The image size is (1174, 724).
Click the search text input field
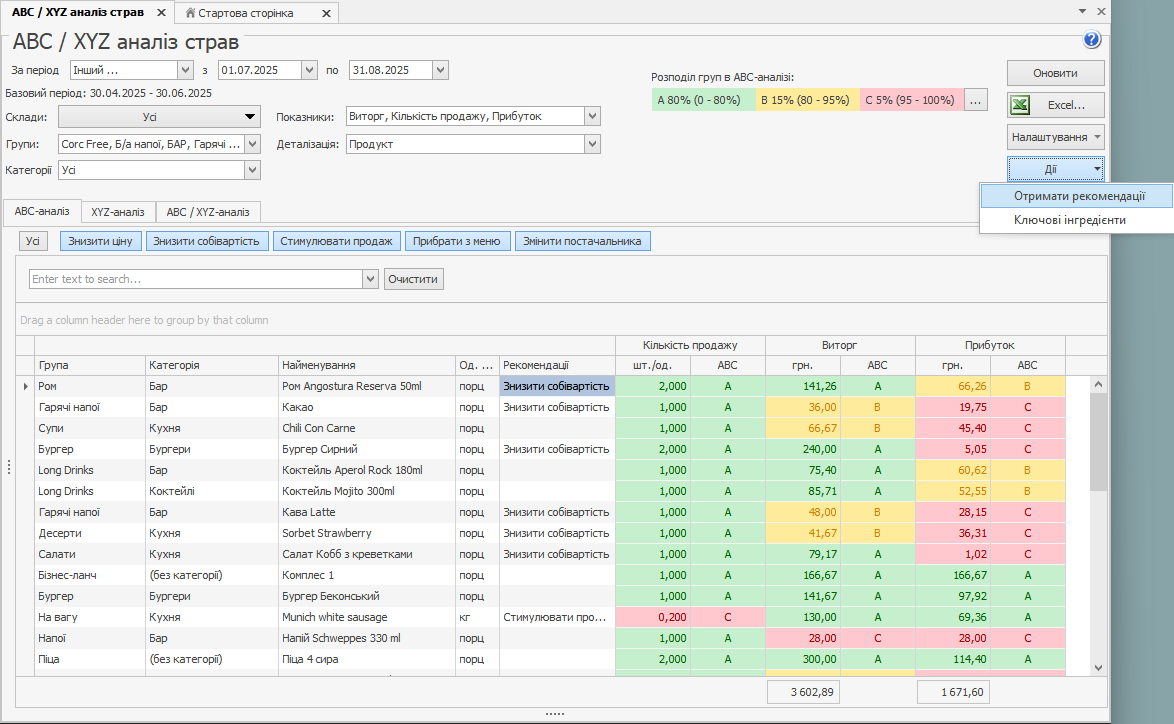[195, 279]
